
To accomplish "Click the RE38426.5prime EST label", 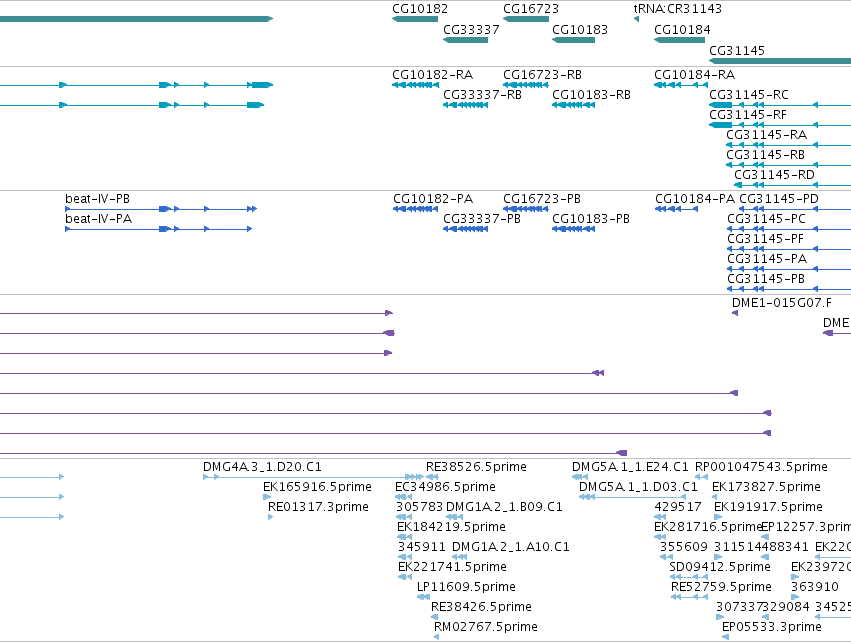I will pyautogui.click(x=481, y=608).
